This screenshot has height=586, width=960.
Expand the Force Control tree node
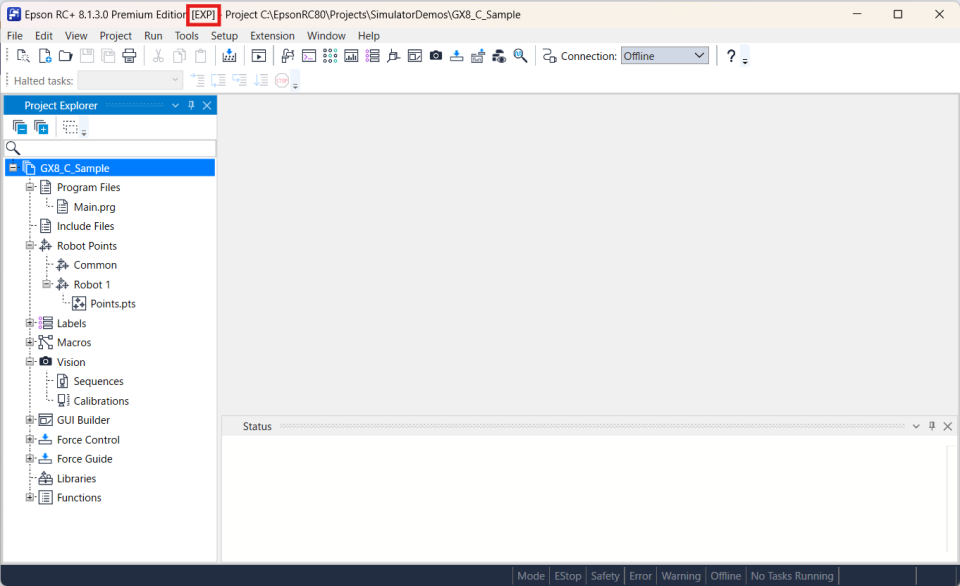(30, 440)
